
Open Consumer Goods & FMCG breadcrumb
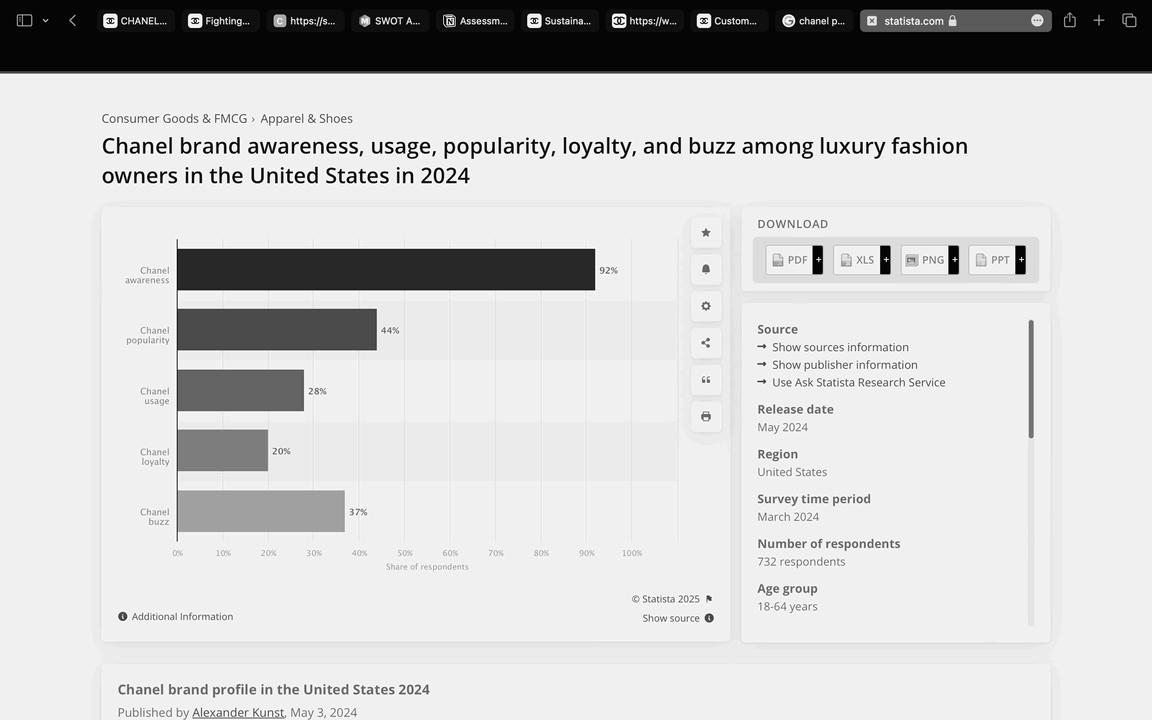(x=174, y=118)
